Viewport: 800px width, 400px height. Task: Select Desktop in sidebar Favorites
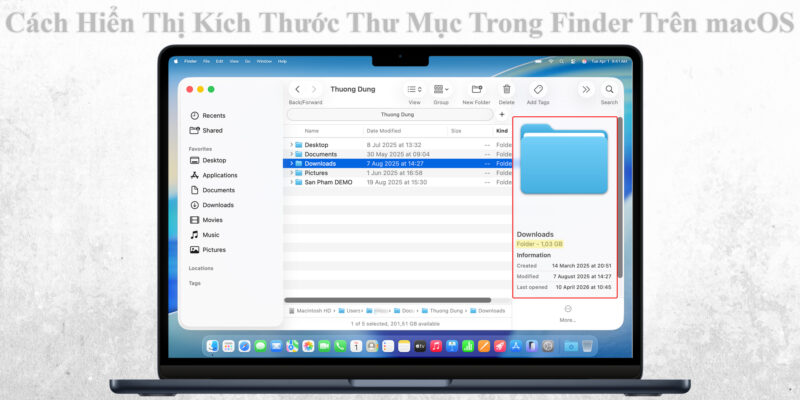[x=208, y=160]
